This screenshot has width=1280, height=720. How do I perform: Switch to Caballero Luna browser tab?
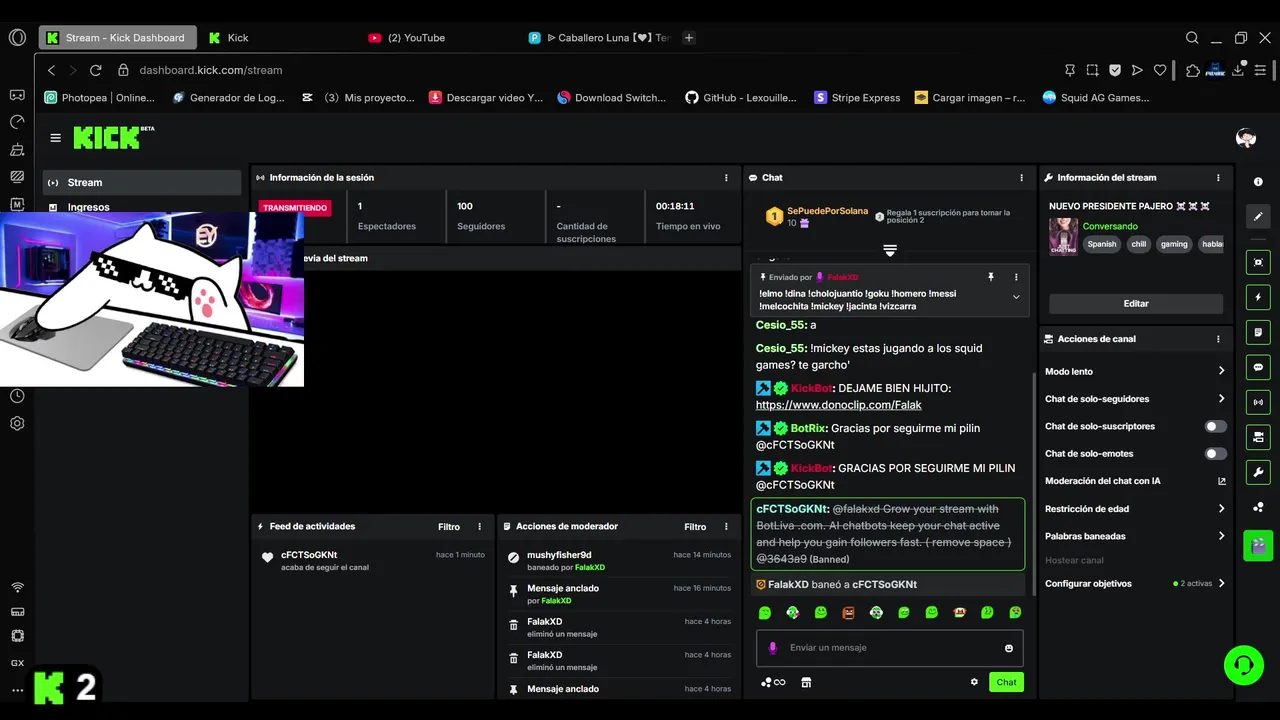598,38
